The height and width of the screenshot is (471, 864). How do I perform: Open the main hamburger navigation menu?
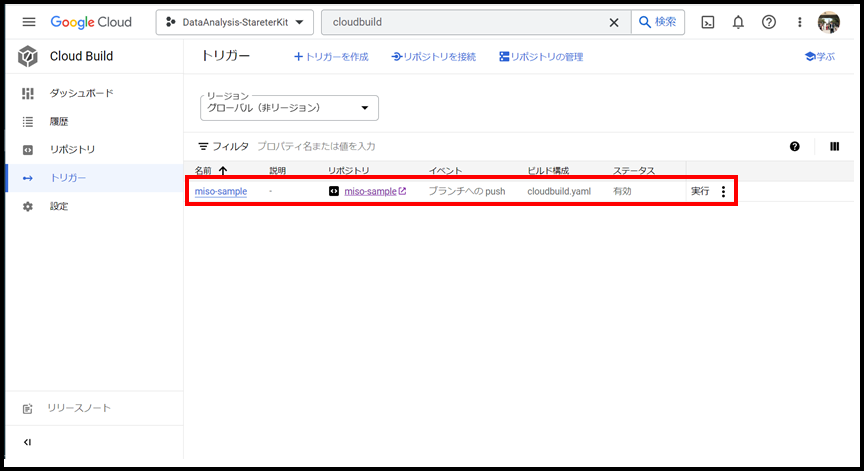pos(28,22)
